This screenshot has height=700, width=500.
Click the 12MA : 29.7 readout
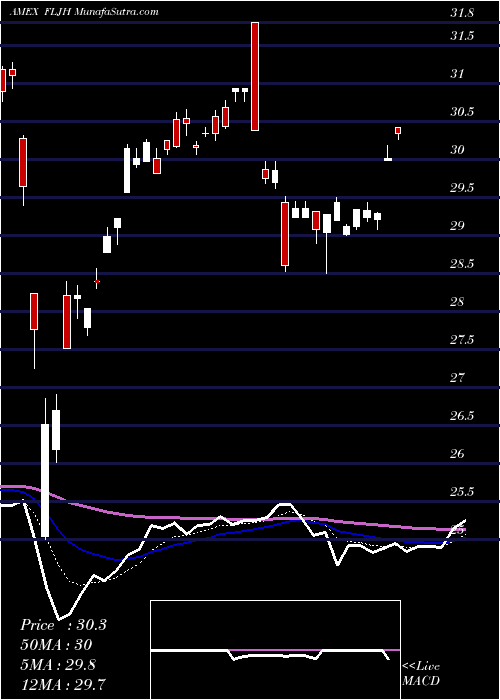(x=63, y=684)
